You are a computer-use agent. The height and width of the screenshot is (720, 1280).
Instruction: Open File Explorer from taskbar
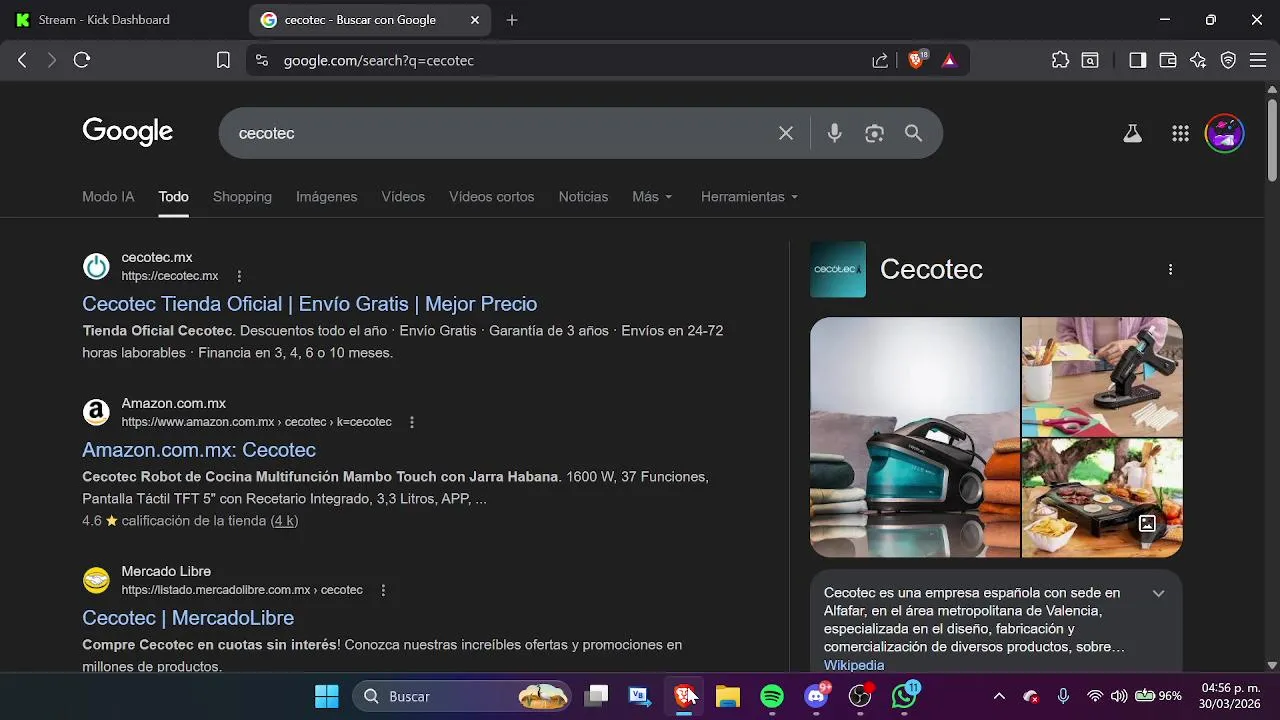coord(728,696)
